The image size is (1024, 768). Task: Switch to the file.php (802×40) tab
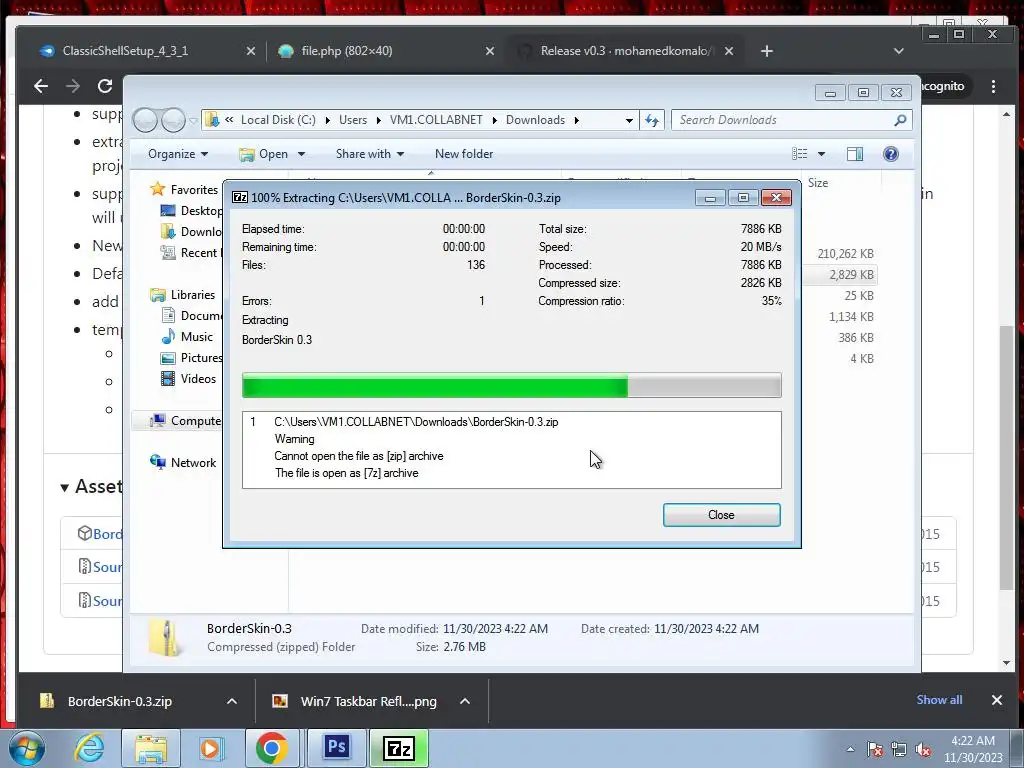tap(347, 50)
